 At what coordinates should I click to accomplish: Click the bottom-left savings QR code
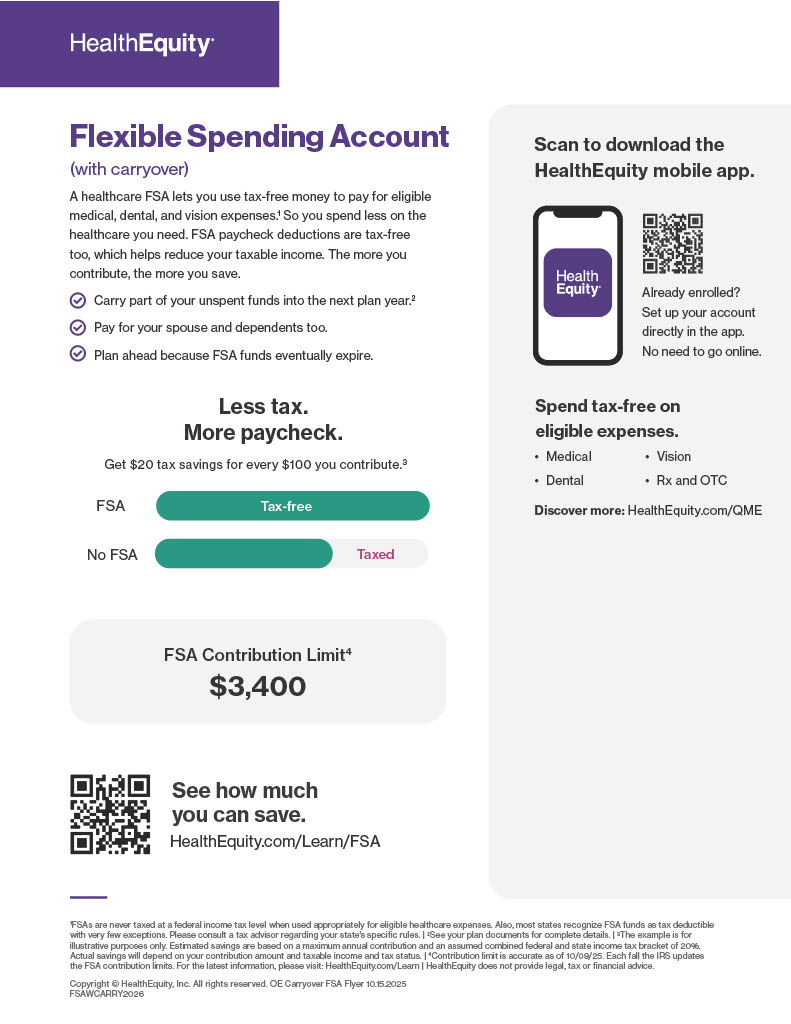[110, 814]
